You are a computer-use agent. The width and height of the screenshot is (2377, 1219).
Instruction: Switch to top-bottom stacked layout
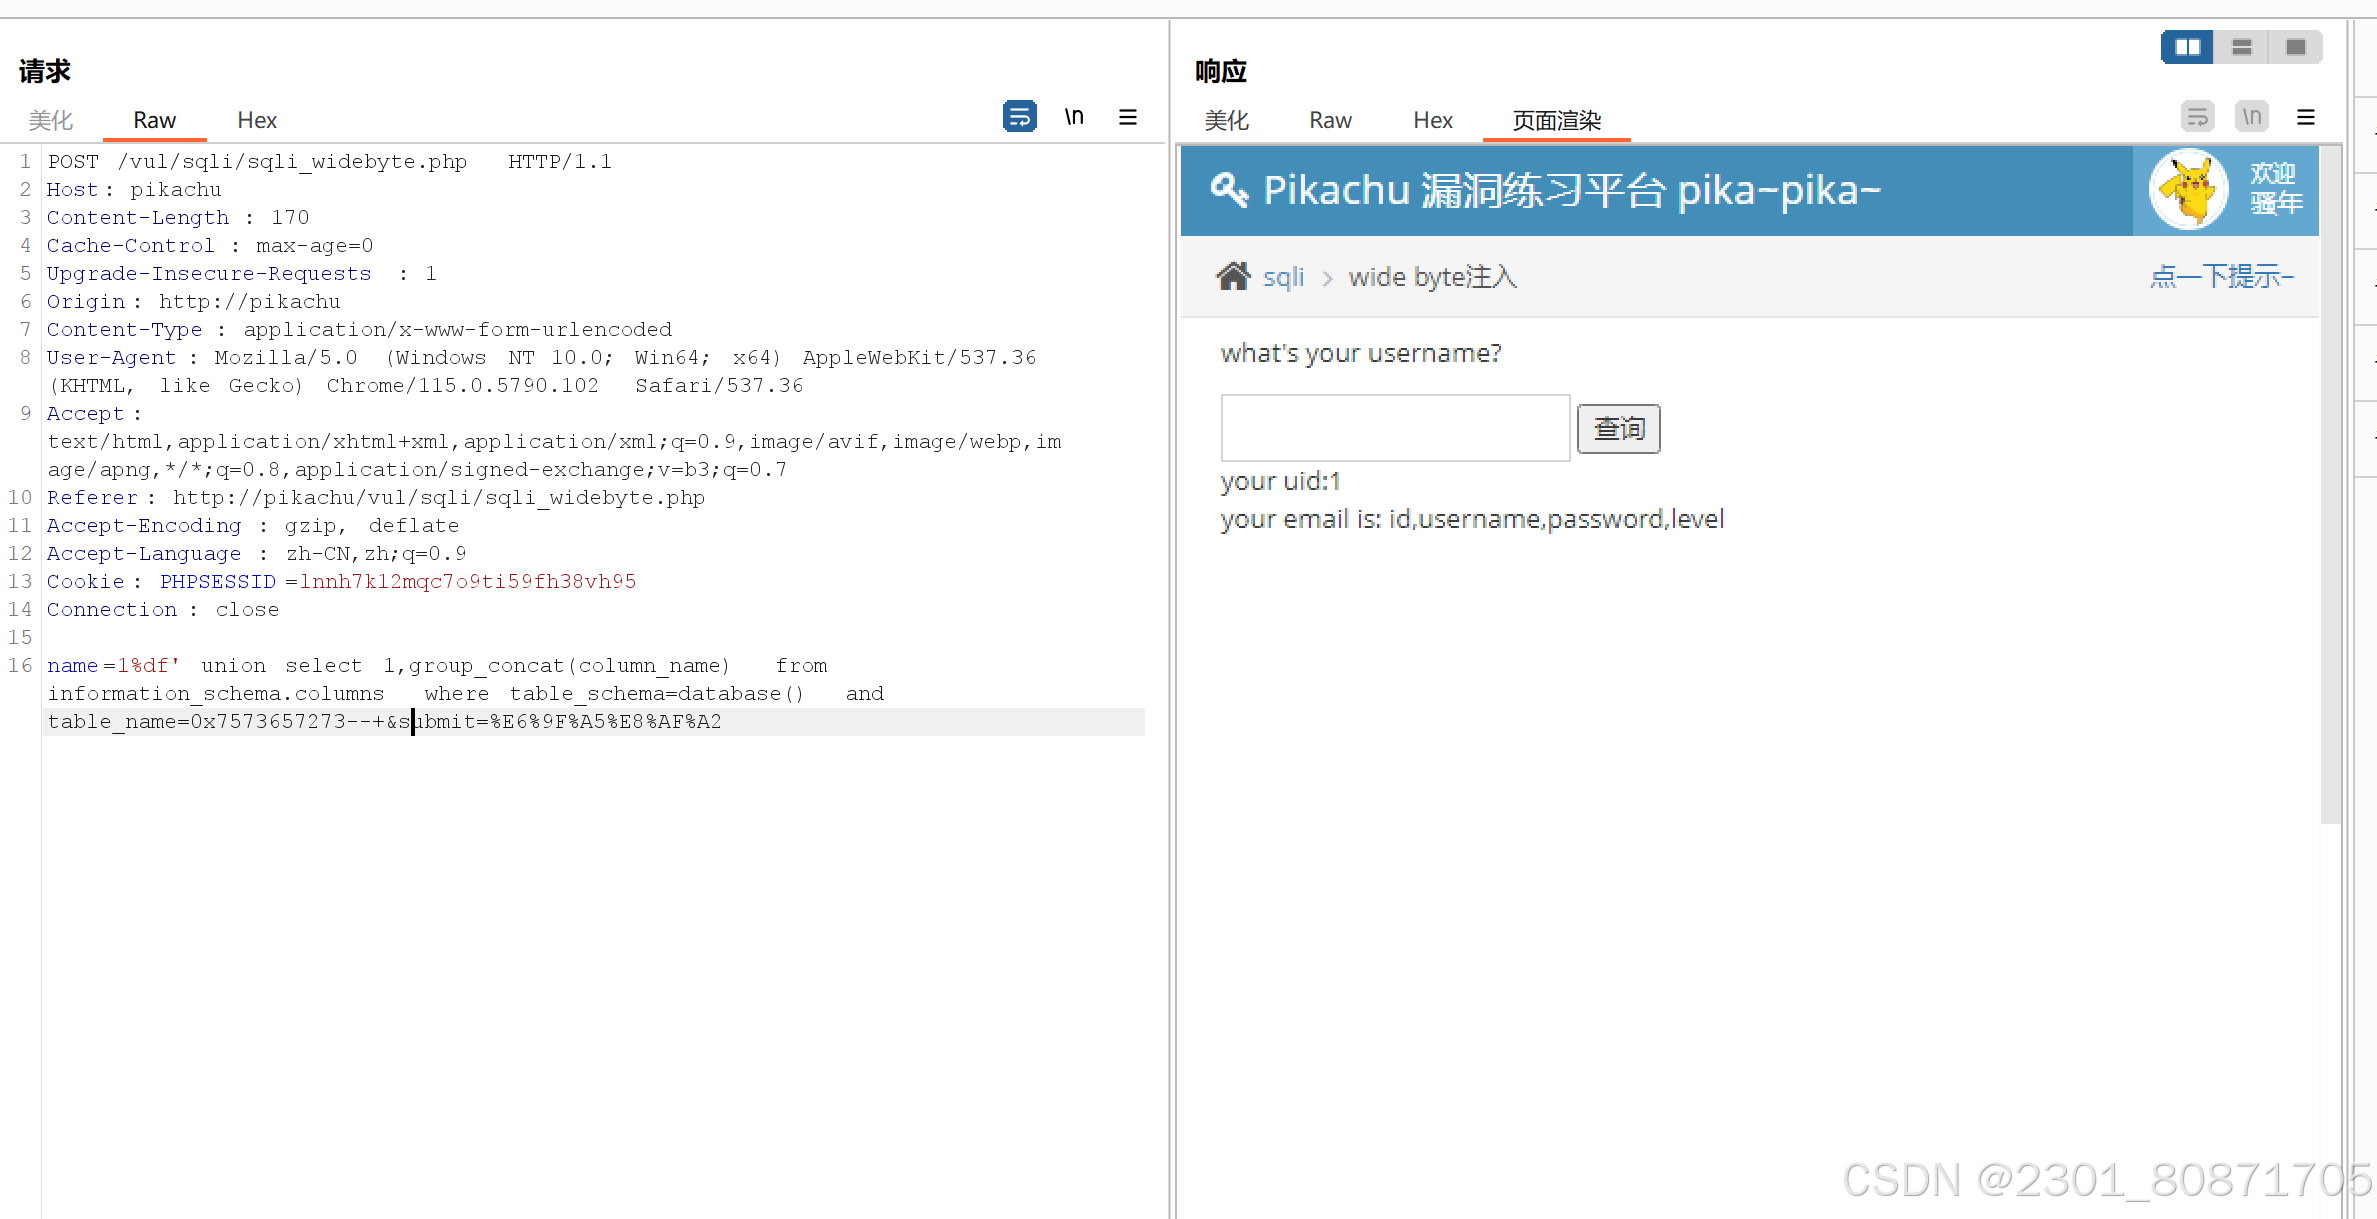tap(2241, 47)
